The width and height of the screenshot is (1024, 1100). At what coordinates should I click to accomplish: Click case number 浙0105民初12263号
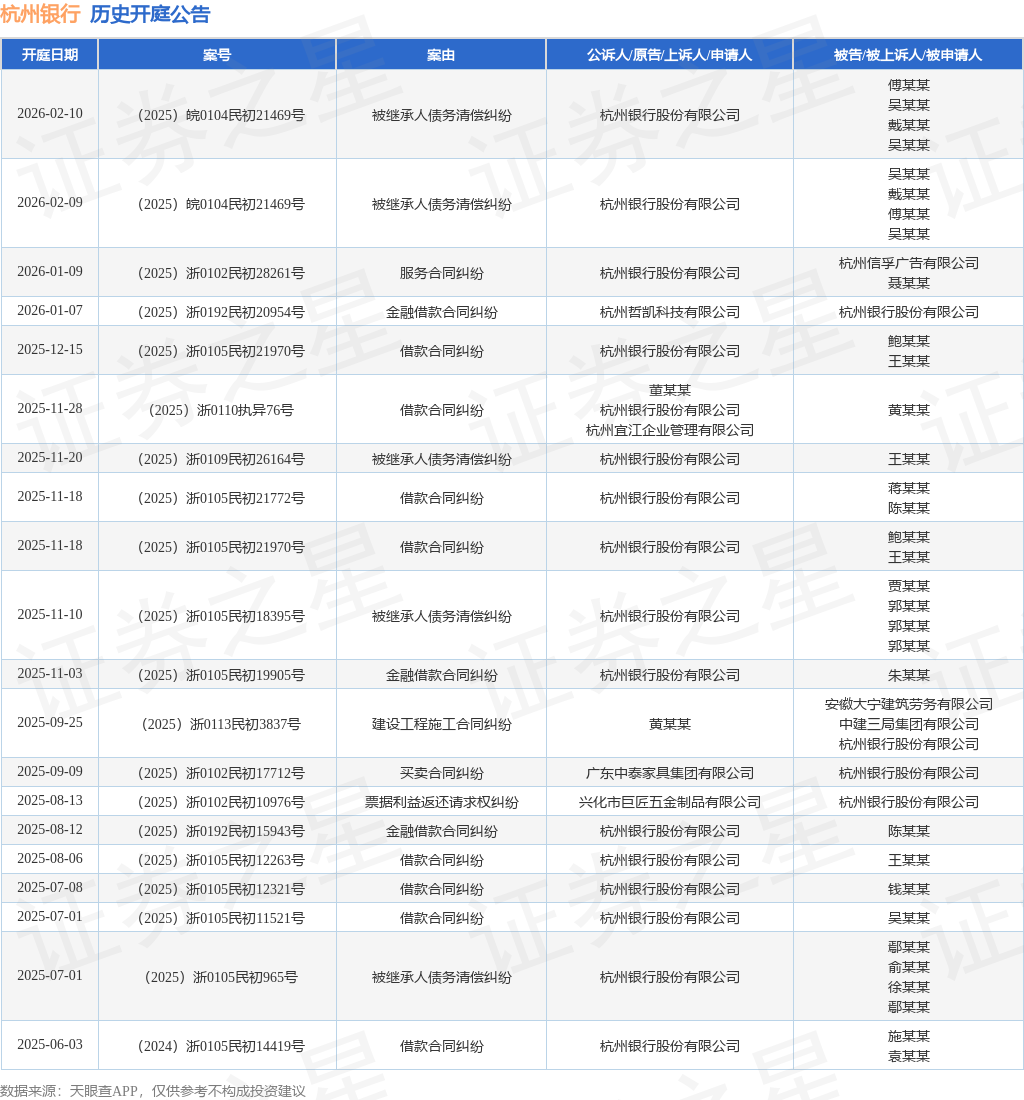(221, 861)
